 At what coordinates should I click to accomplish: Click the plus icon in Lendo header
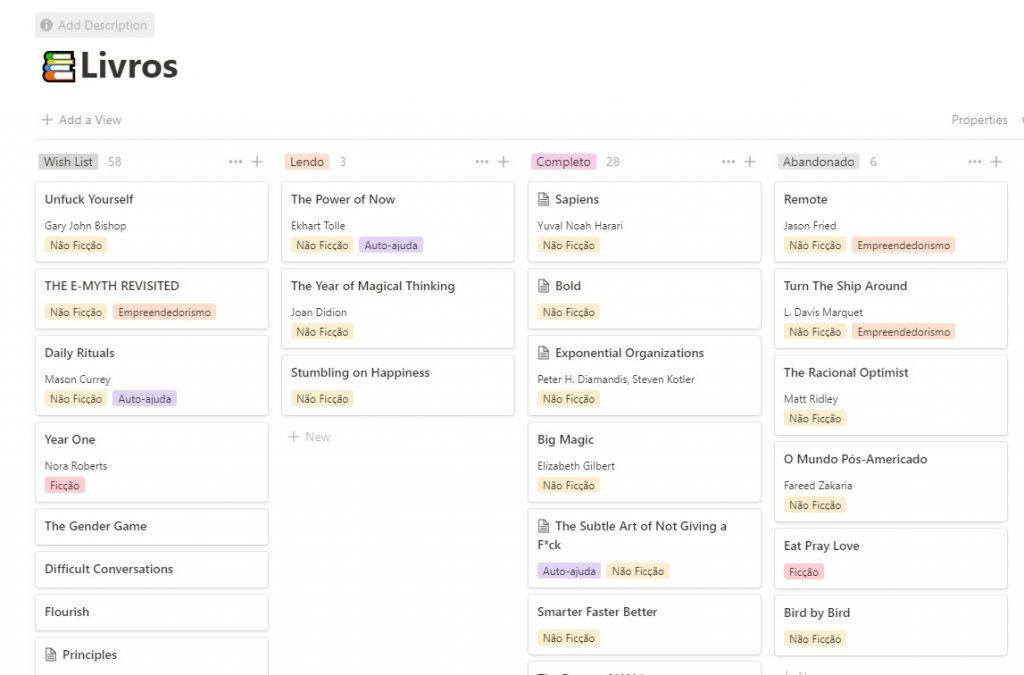504,162
